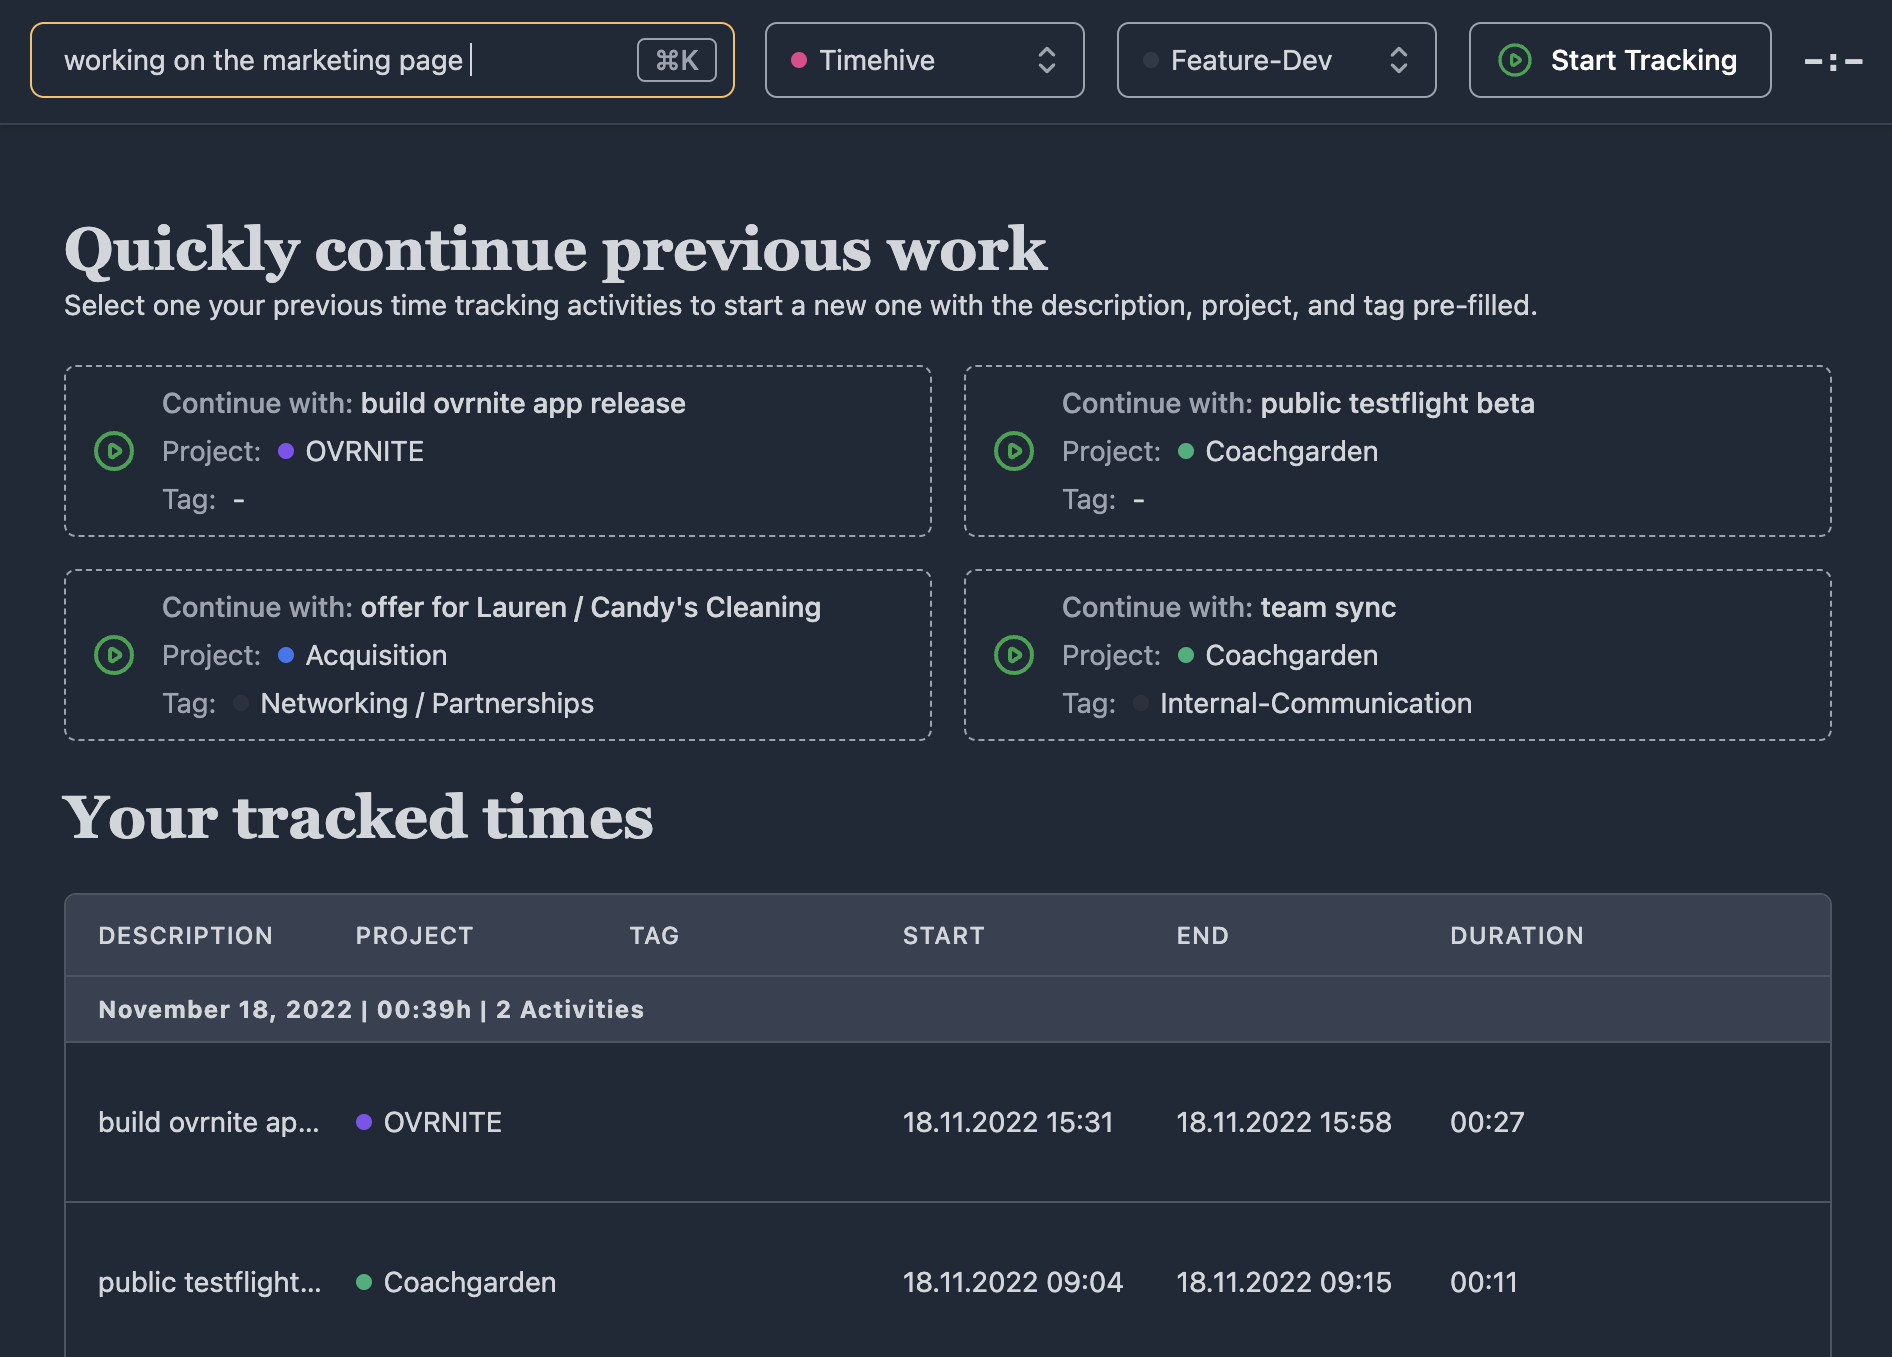Click the gray tag dot beside Feature-Dev
This screenshot has width=1892, height=1357.
coord(1152,60)
